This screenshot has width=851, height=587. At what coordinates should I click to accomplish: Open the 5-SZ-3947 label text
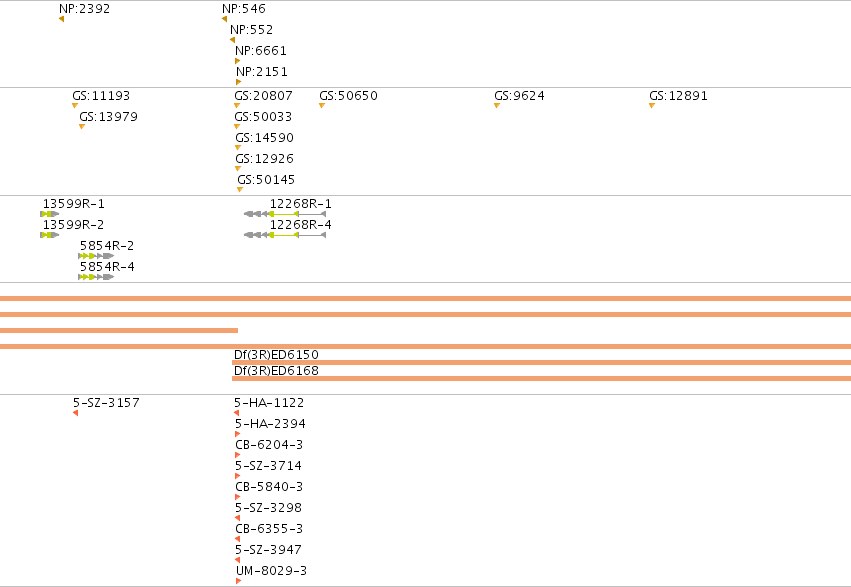pos(269,550)
